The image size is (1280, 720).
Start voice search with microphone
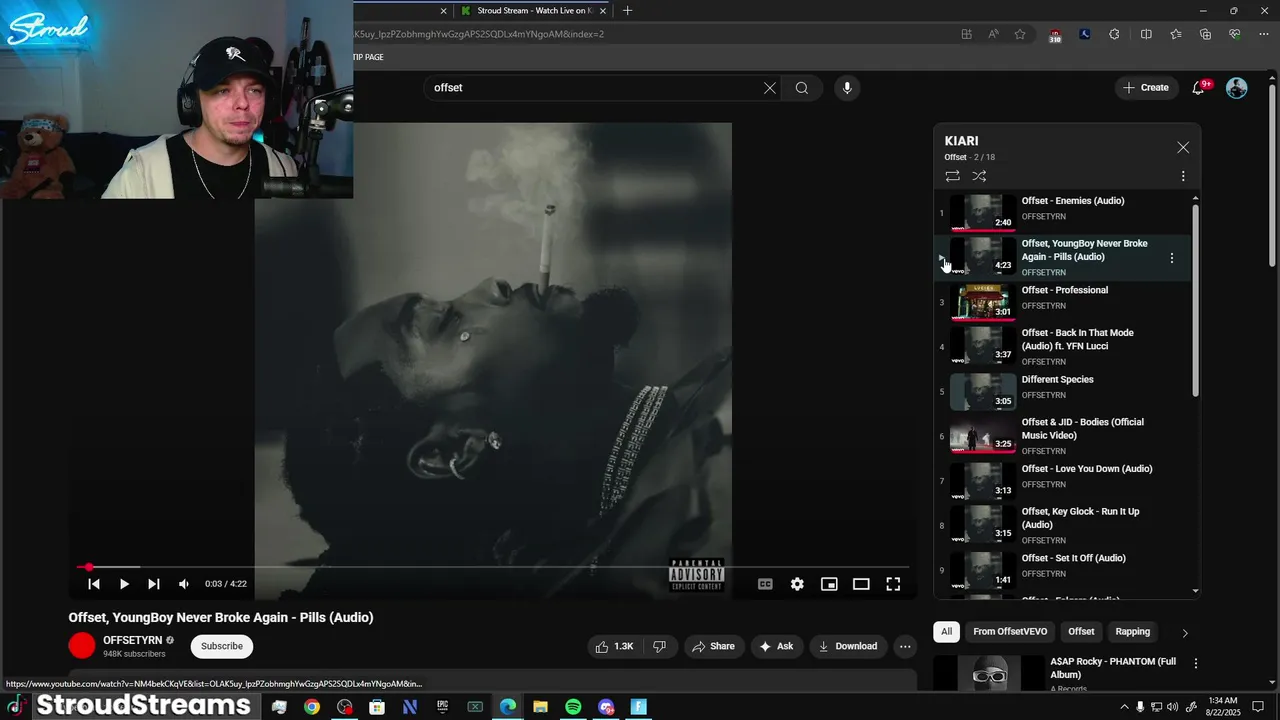point(847,88)
